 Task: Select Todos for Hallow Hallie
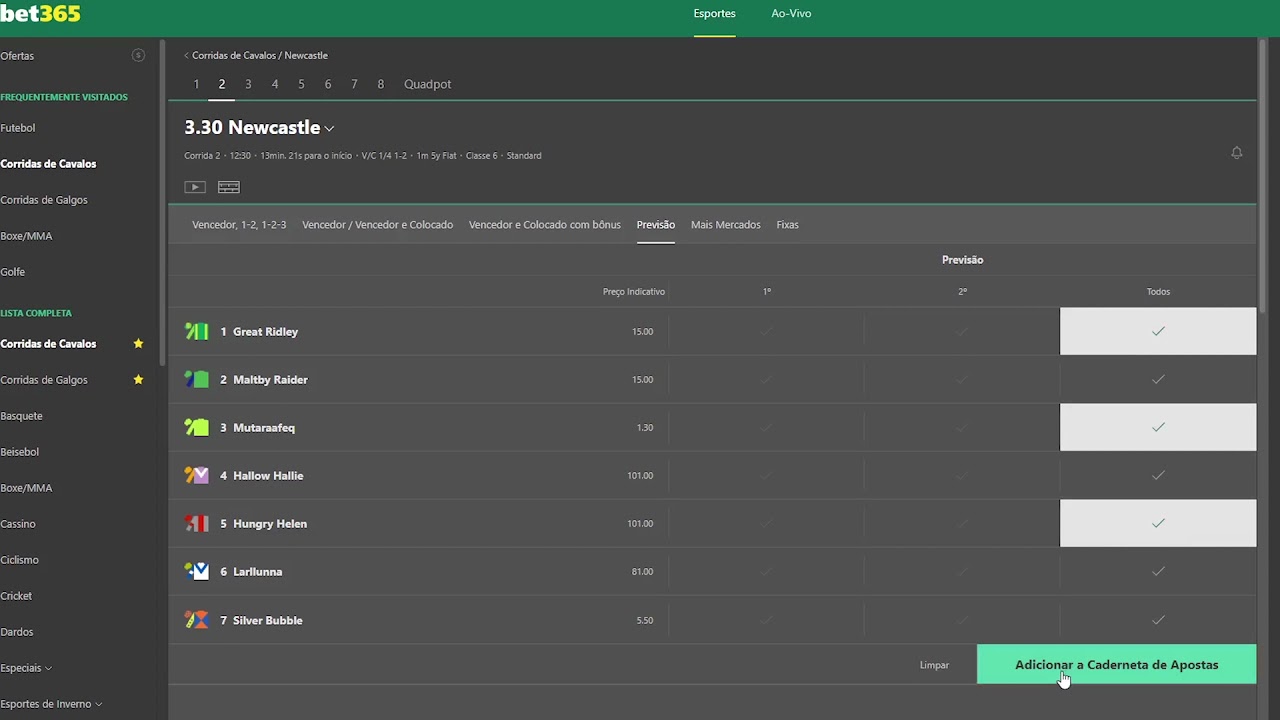(x=1158, y=476)
